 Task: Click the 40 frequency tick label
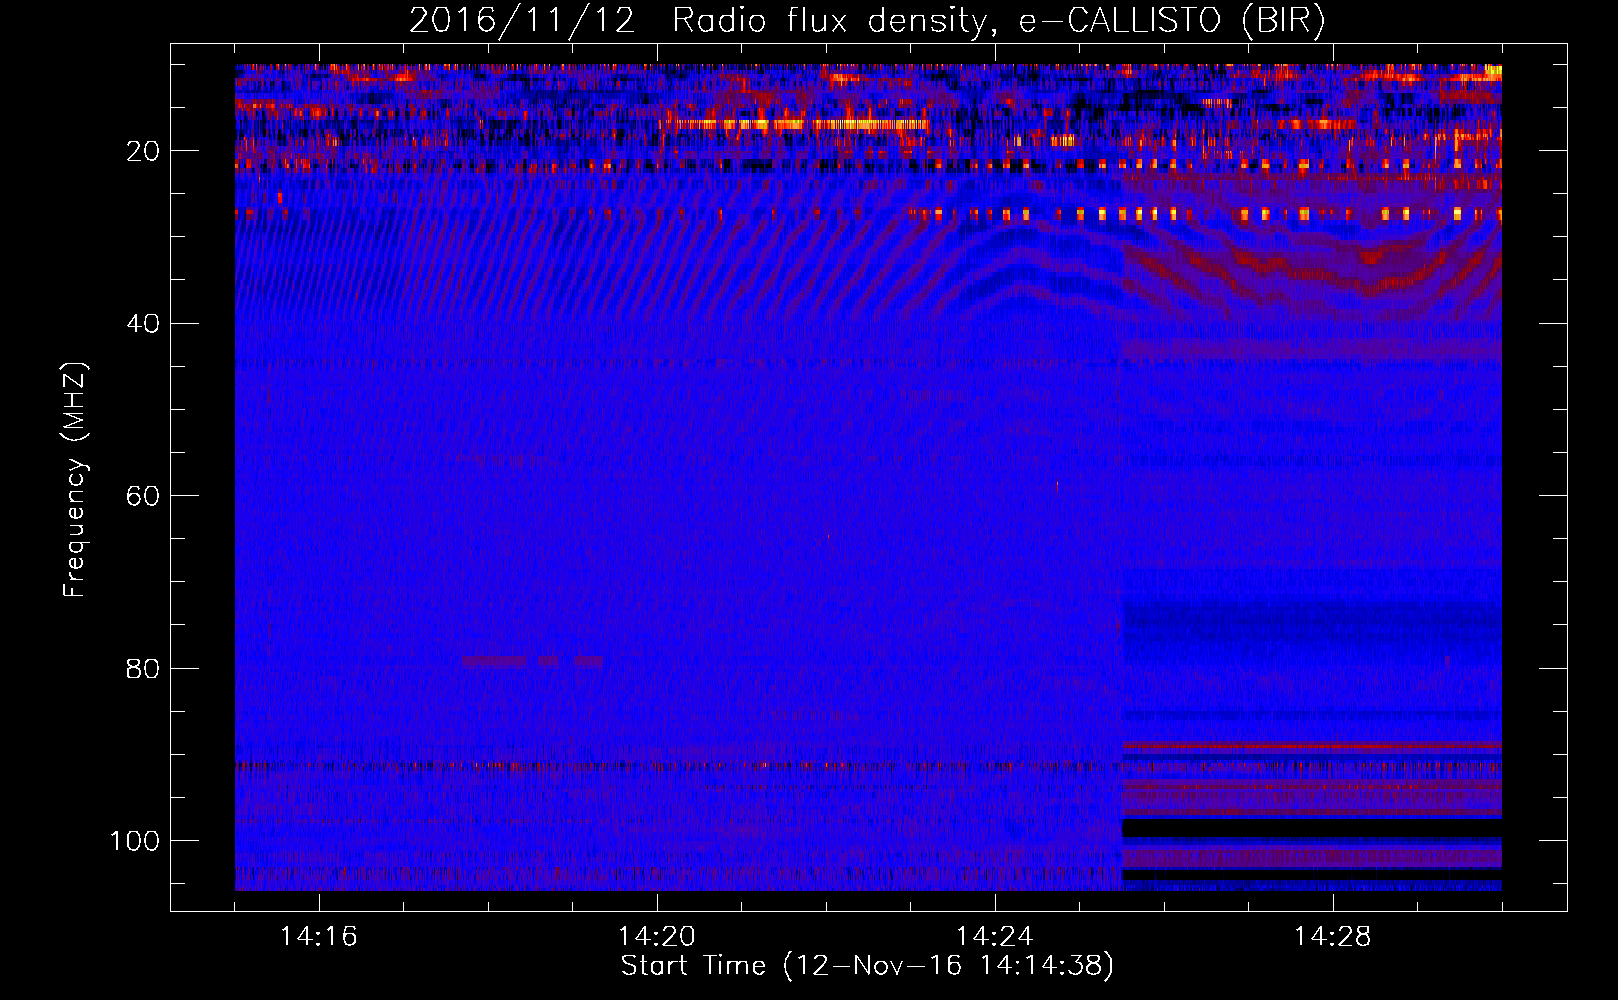(144, 324)
